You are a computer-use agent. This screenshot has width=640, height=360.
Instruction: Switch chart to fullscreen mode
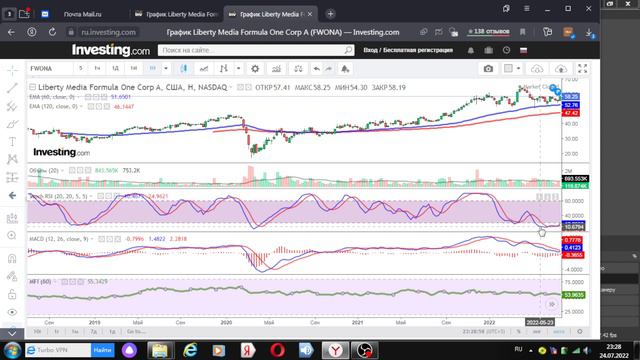[x=582, y=69]
